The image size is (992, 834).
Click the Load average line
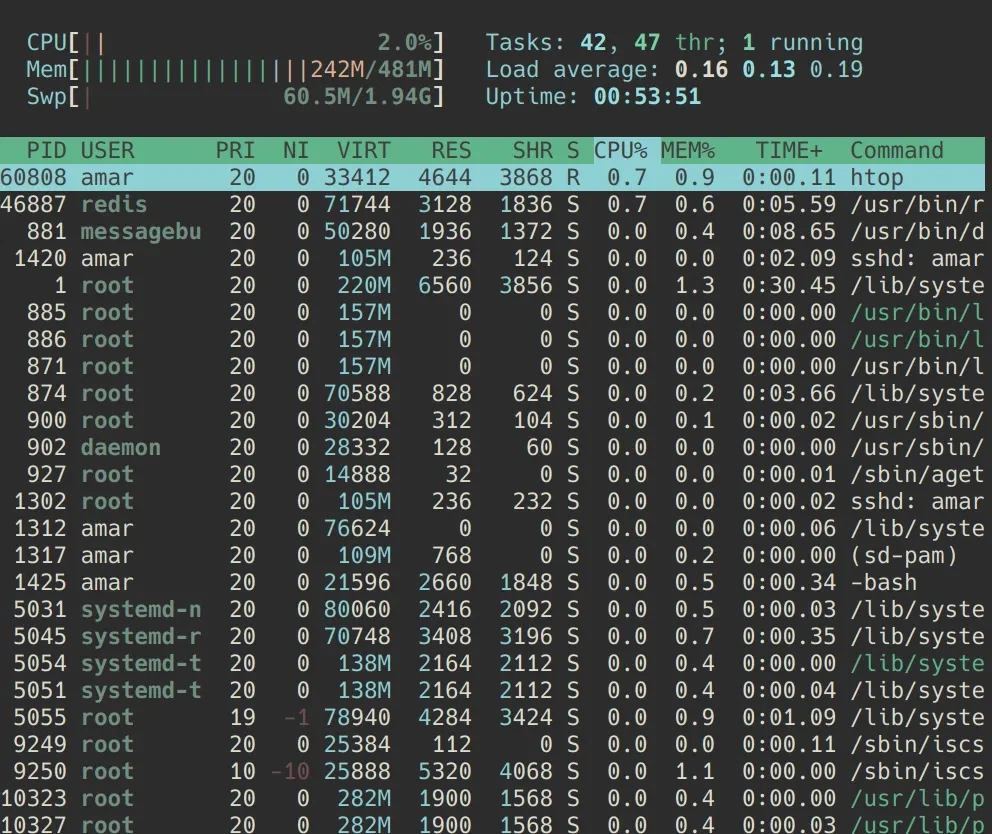tap(674, 70)
